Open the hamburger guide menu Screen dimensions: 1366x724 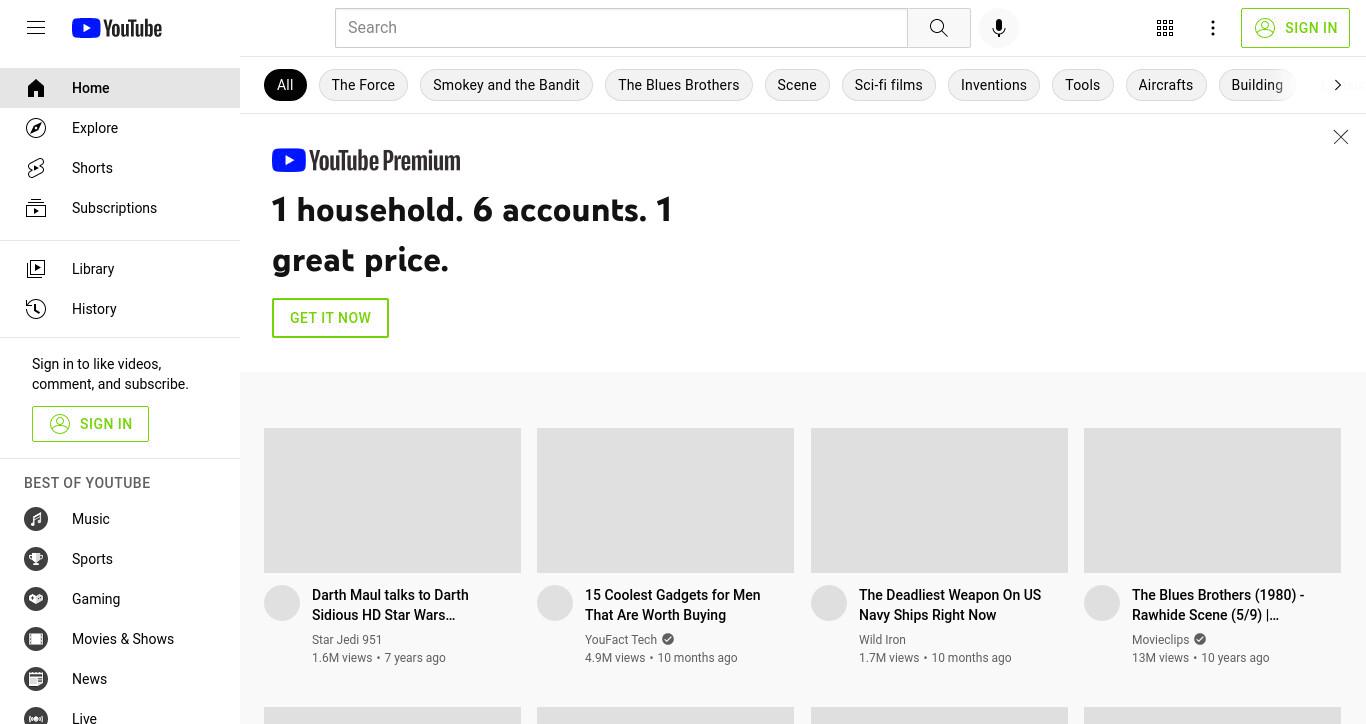coord(36,28)
